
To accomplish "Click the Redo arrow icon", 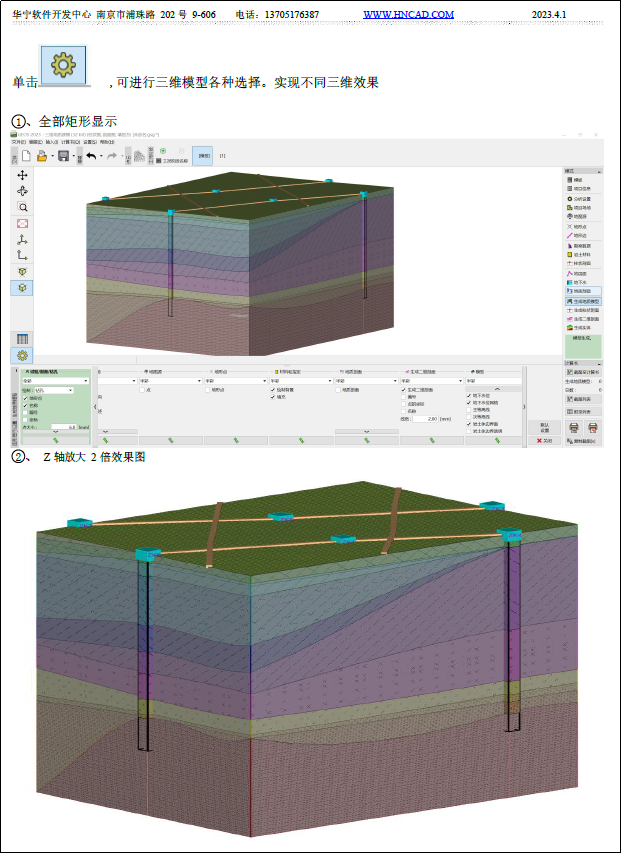I will [x=111, y=156].
